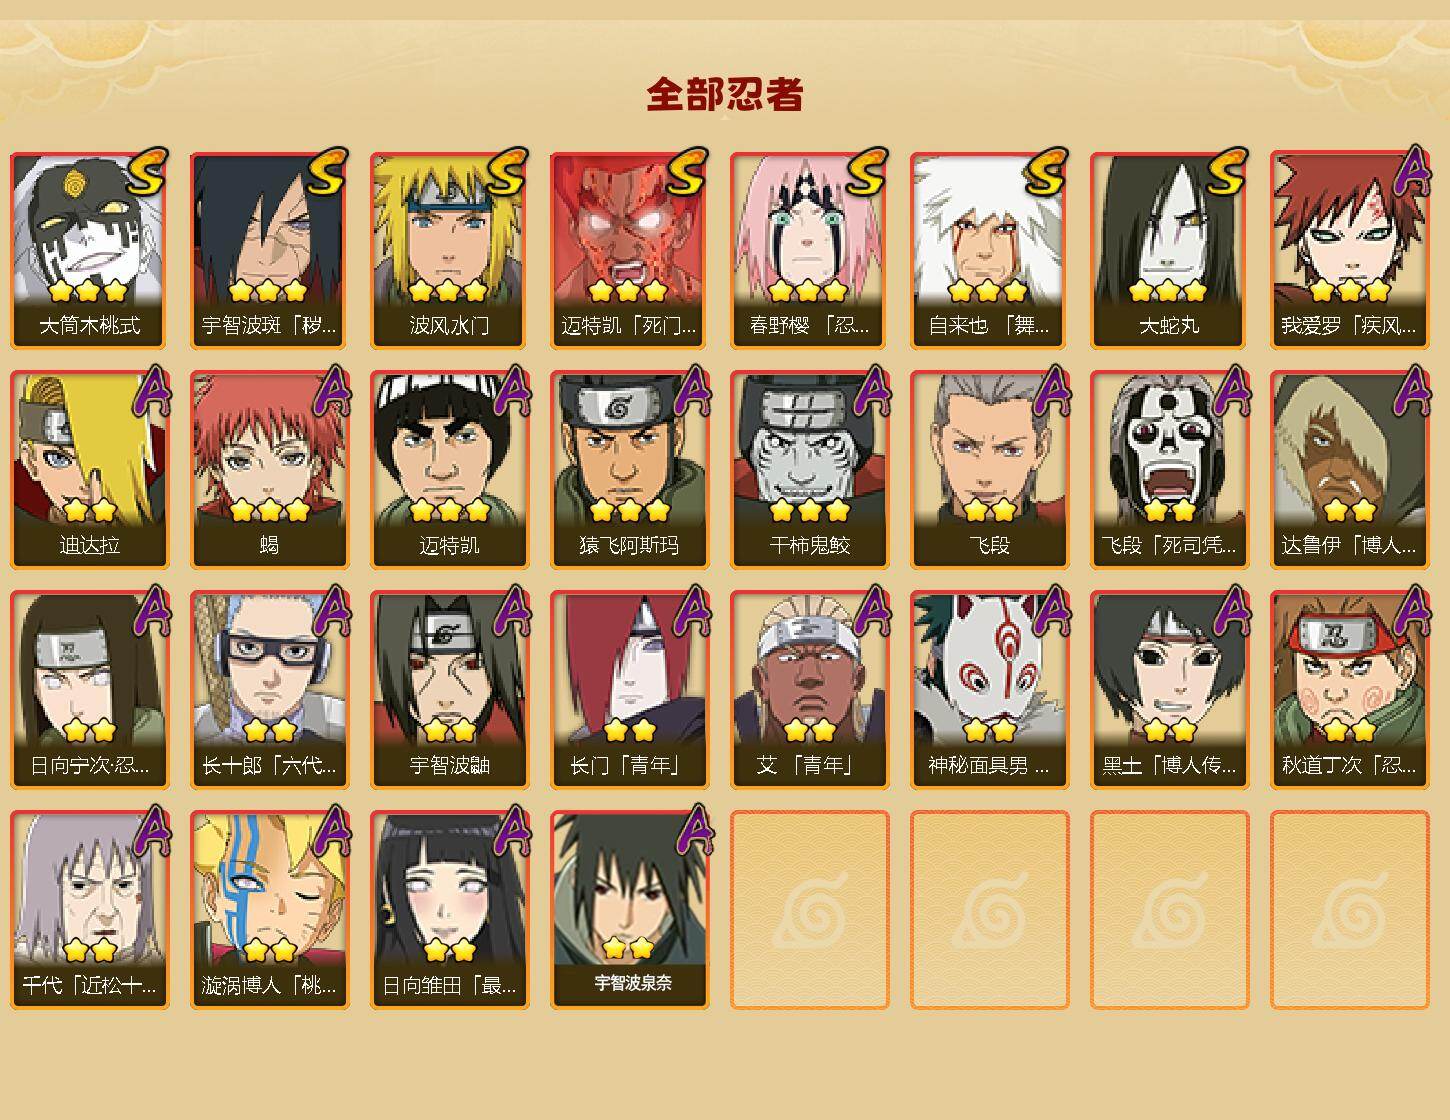Click the first empty ninja slot

[809, 910]
